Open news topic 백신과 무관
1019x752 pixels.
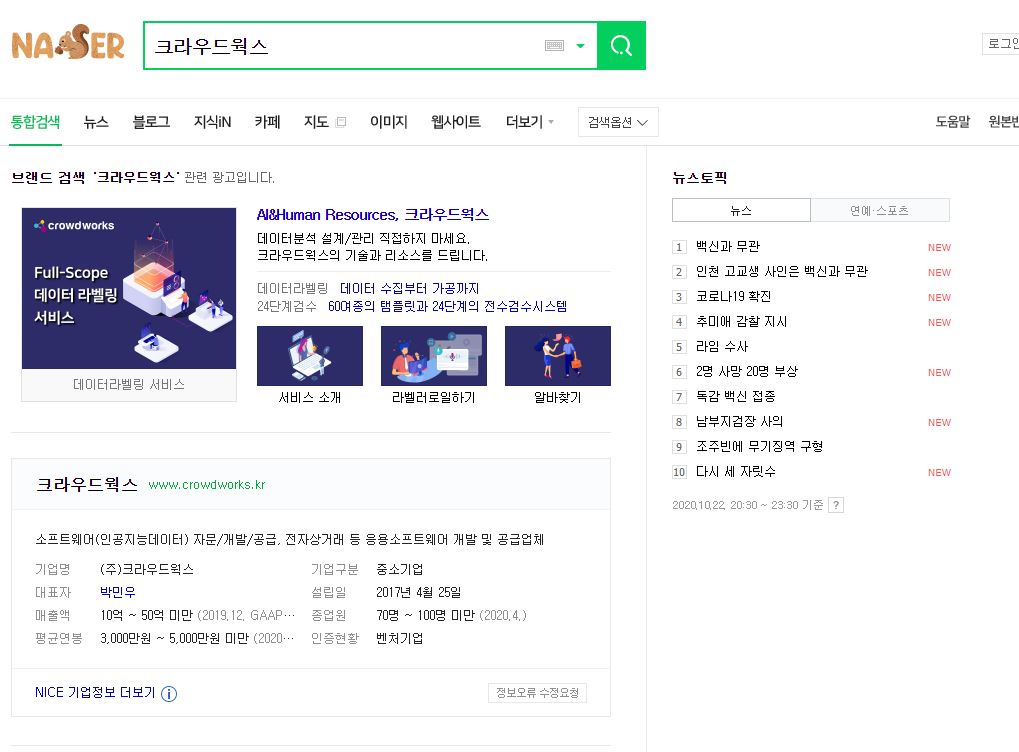pos(728,246)
